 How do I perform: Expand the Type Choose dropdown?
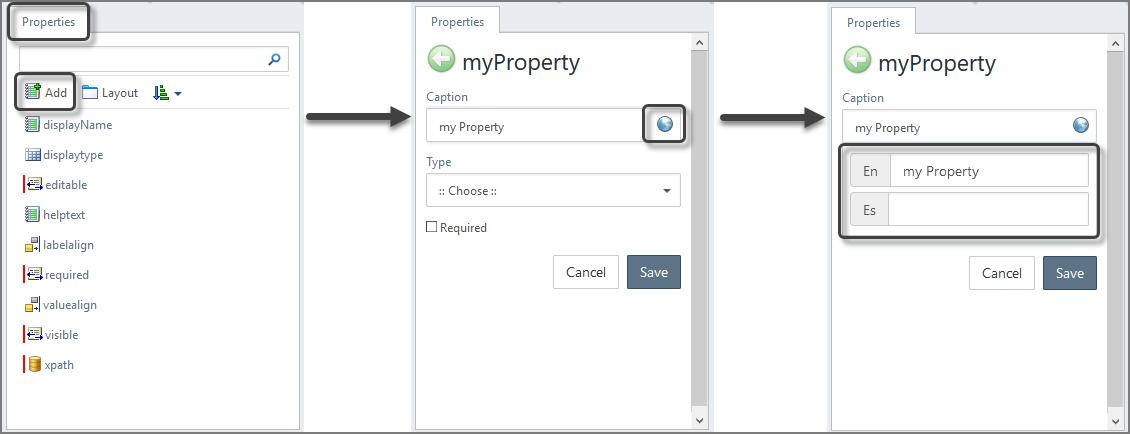click(x=553, y=190)
